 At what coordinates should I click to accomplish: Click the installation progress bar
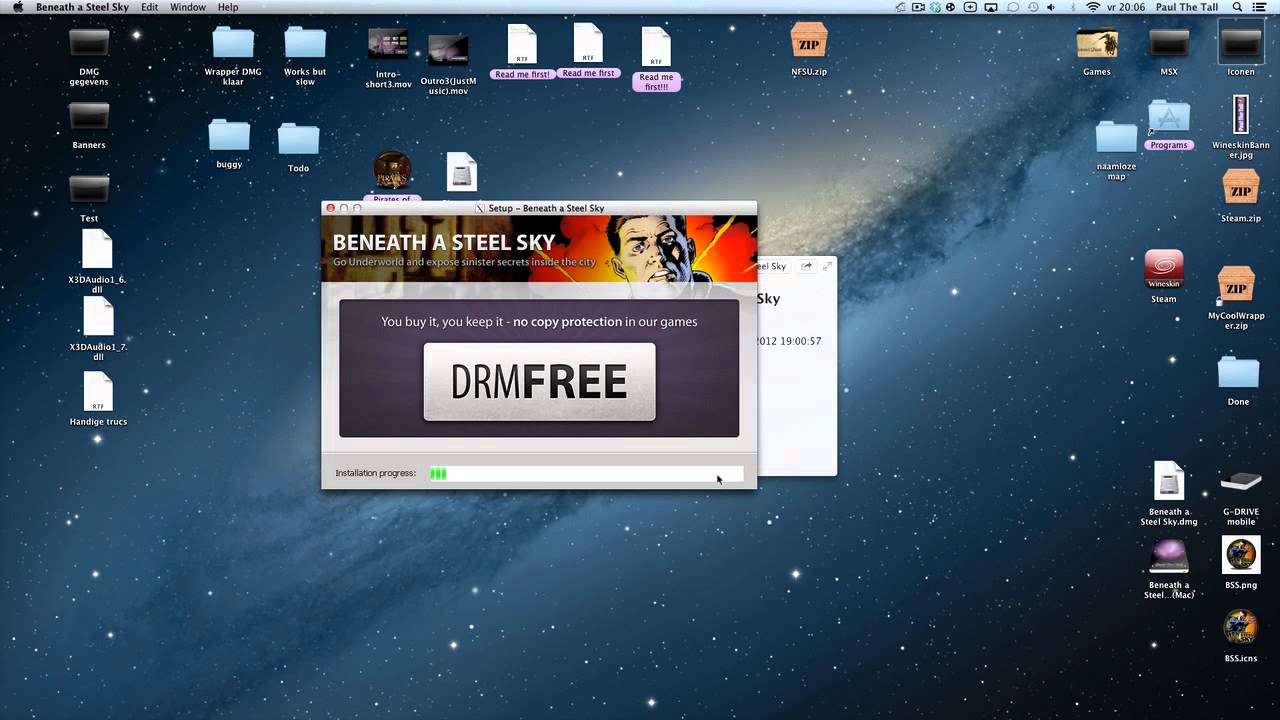point(585,473)
